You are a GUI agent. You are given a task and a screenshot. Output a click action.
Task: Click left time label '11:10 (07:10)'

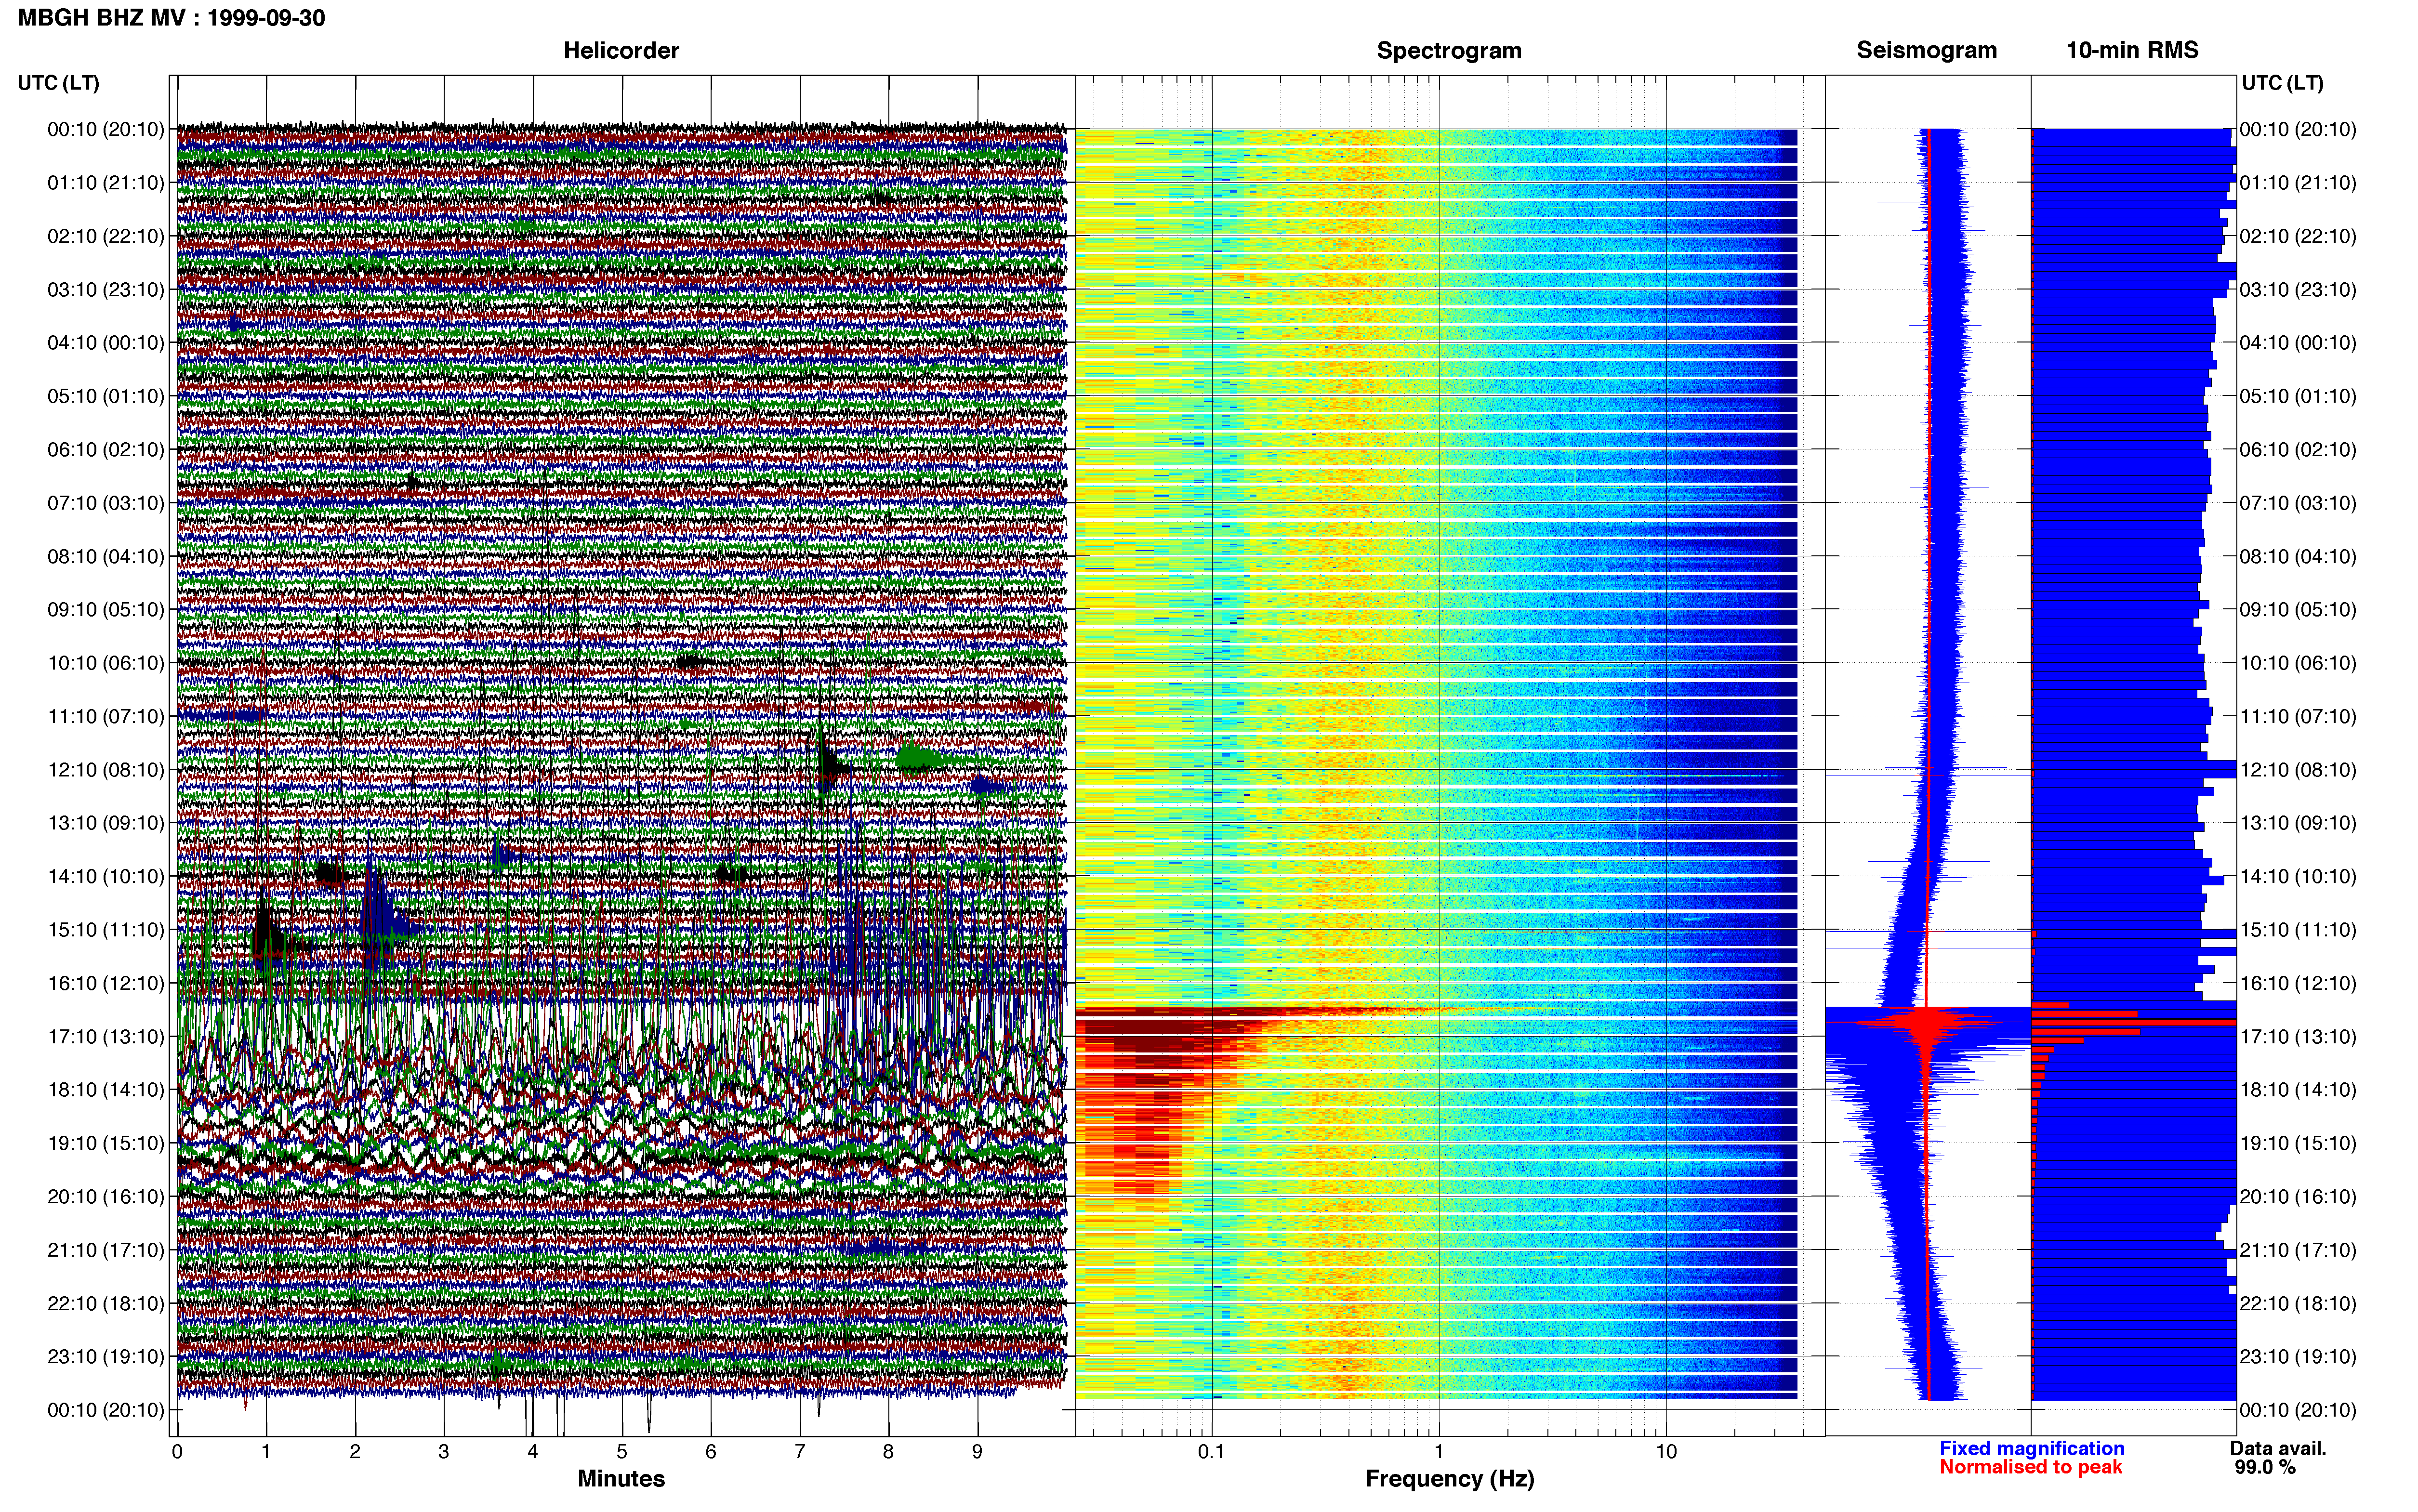coord(106,716)
